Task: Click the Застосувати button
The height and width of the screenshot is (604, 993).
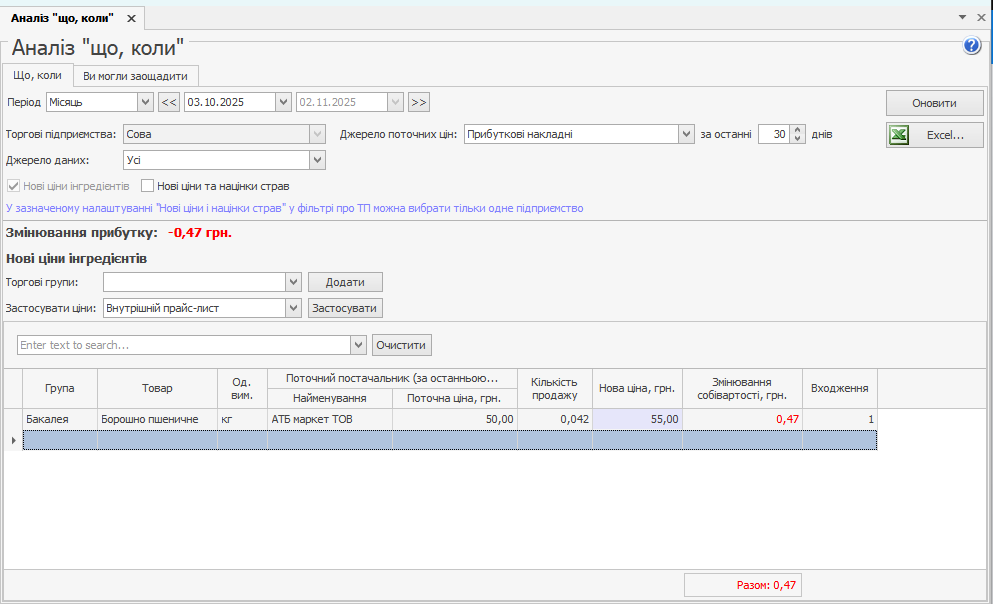Action: (345, 308)
